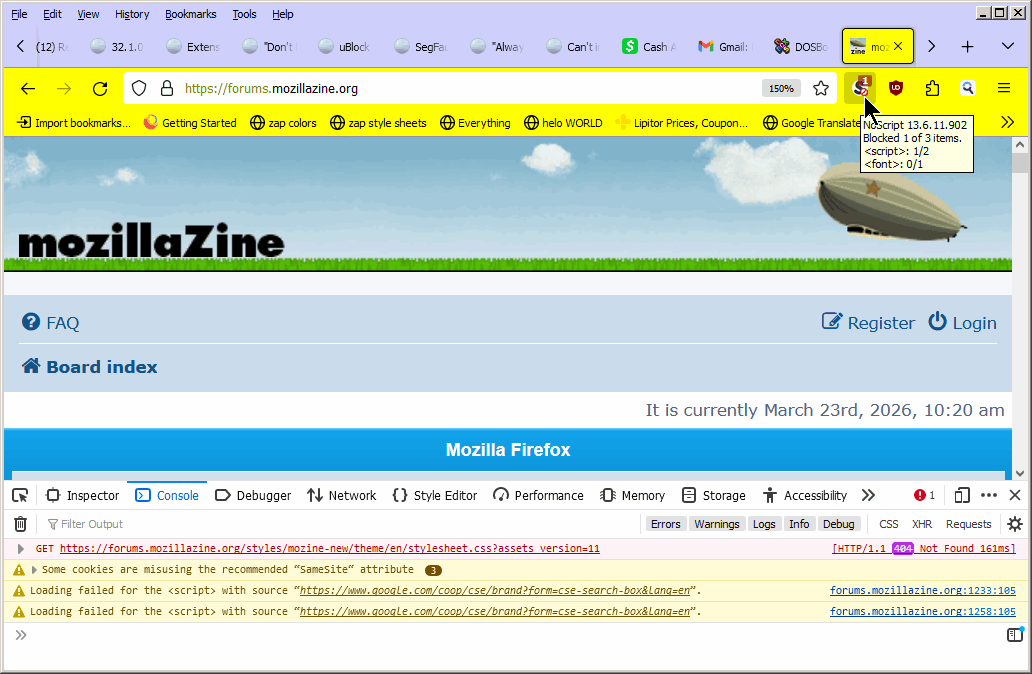Expand the SameSite cookies warning group

(x=34, y=569)
